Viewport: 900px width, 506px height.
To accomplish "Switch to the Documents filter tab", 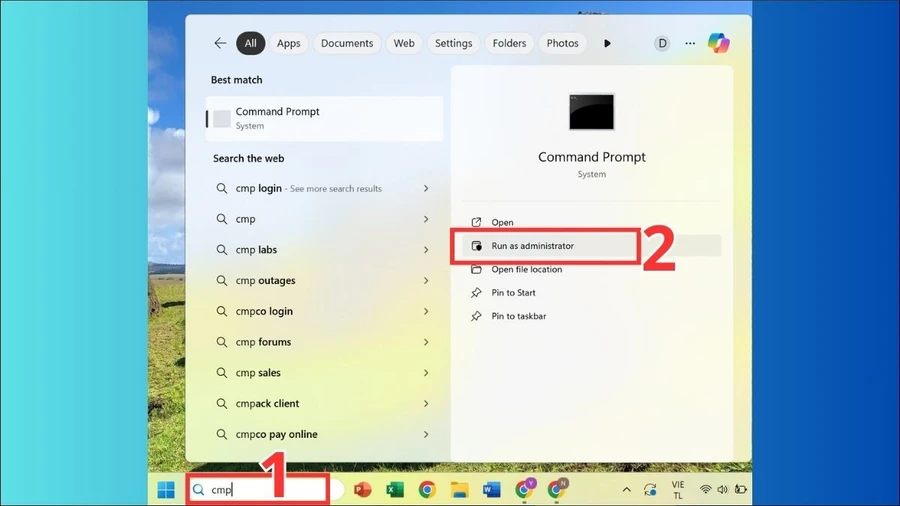I will coord(347,43).
